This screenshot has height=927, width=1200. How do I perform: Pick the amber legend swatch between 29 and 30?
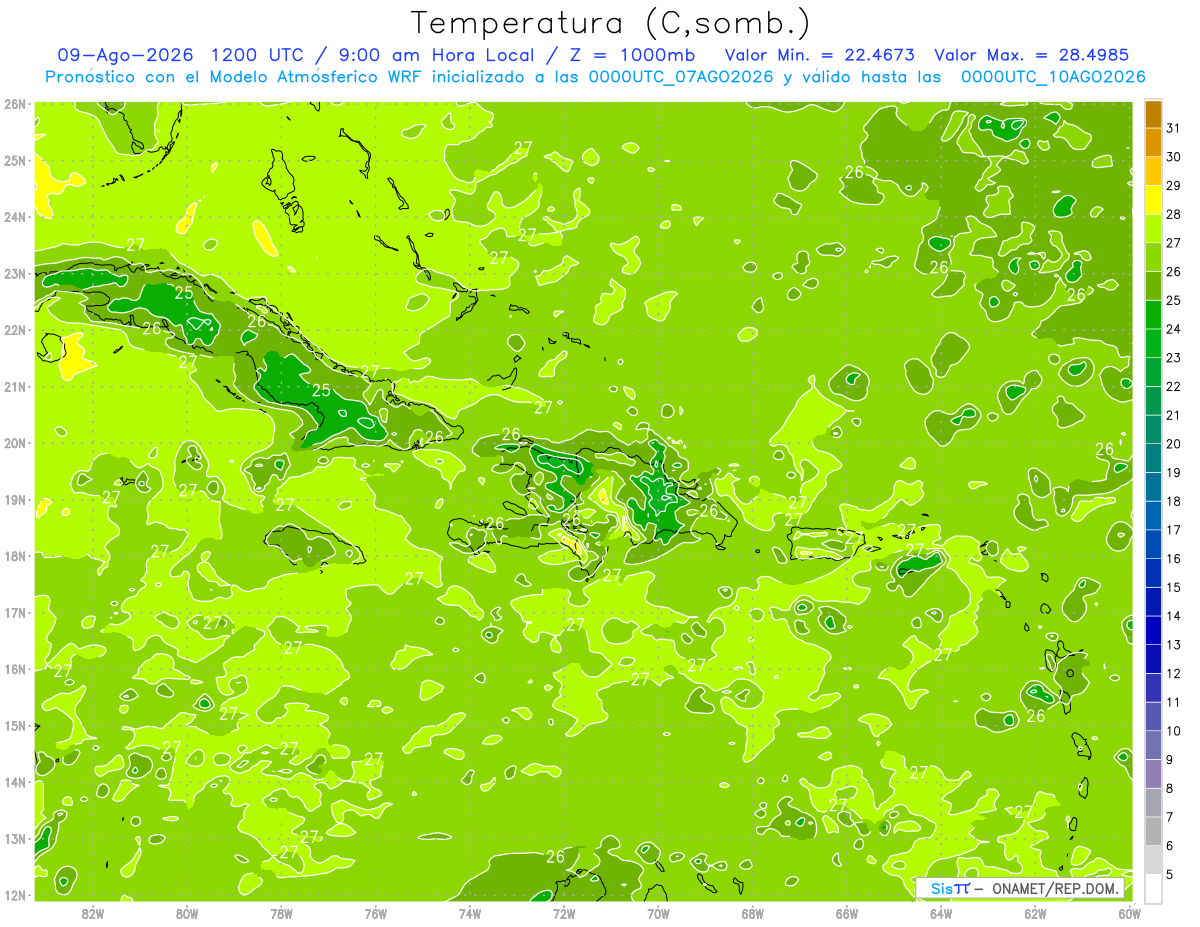click(x=1153, y=171)
